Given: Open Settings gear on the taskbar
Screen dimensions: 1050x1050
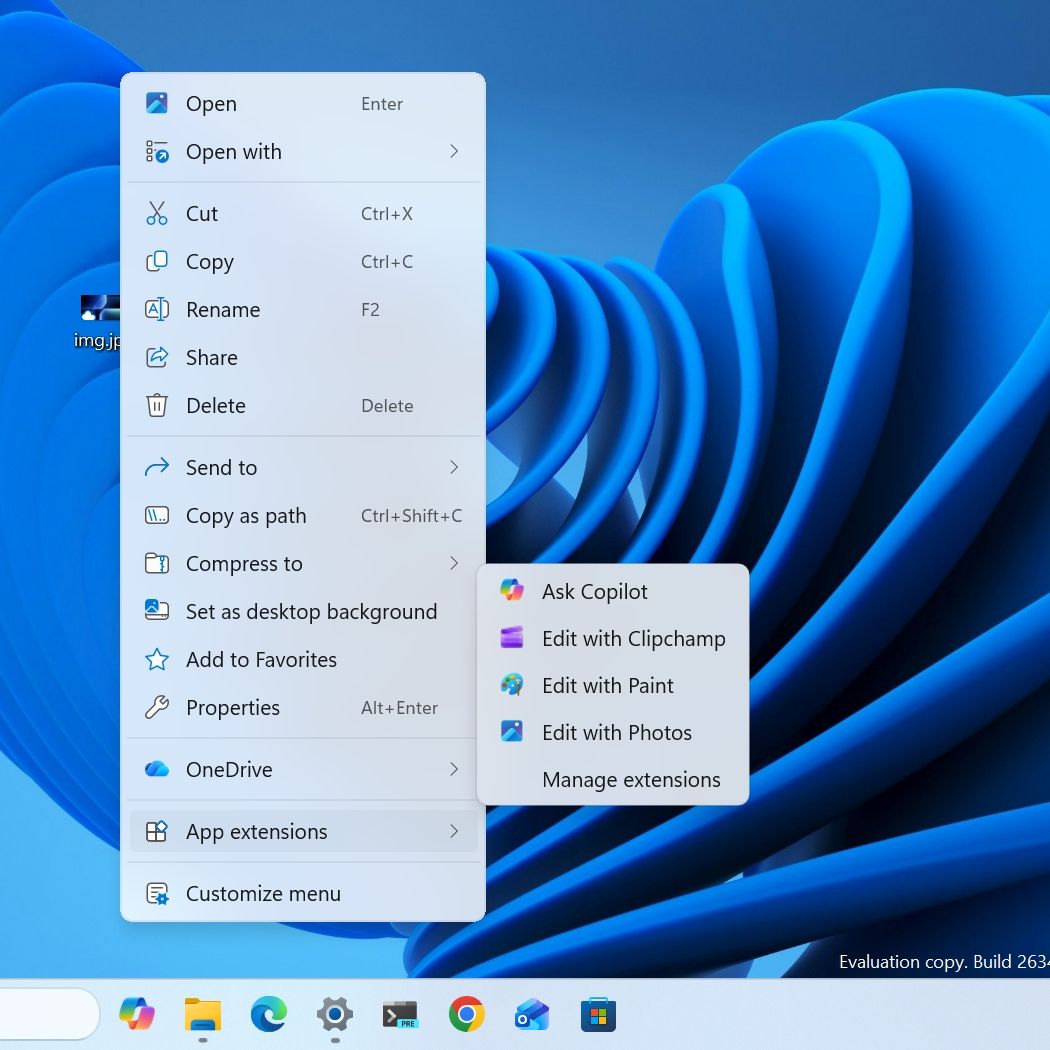Looking at the screenshot, I should 335,1015.
